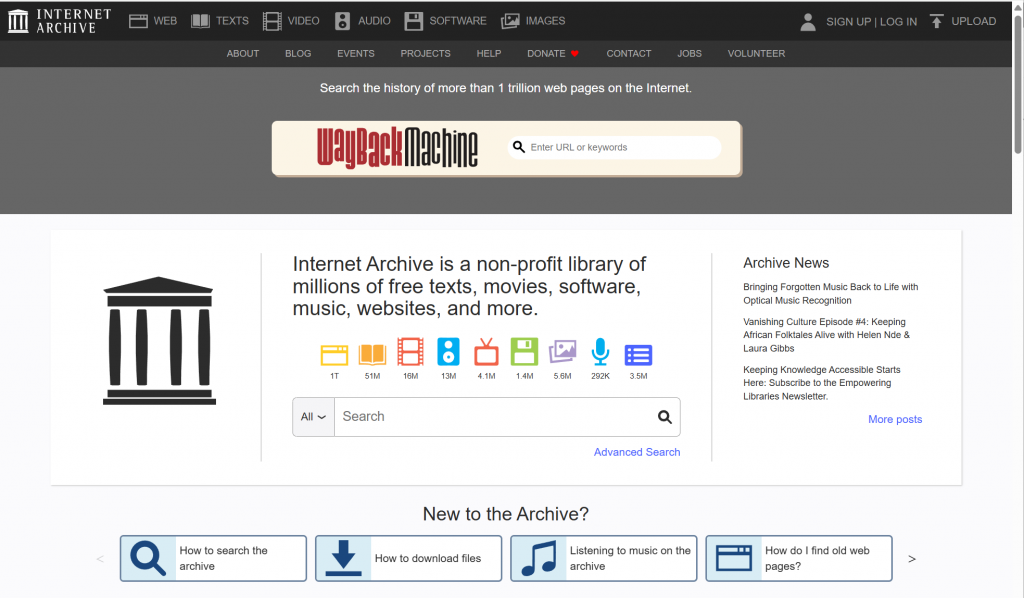
Task: Open the Help menu item
Action: (488, 54)
